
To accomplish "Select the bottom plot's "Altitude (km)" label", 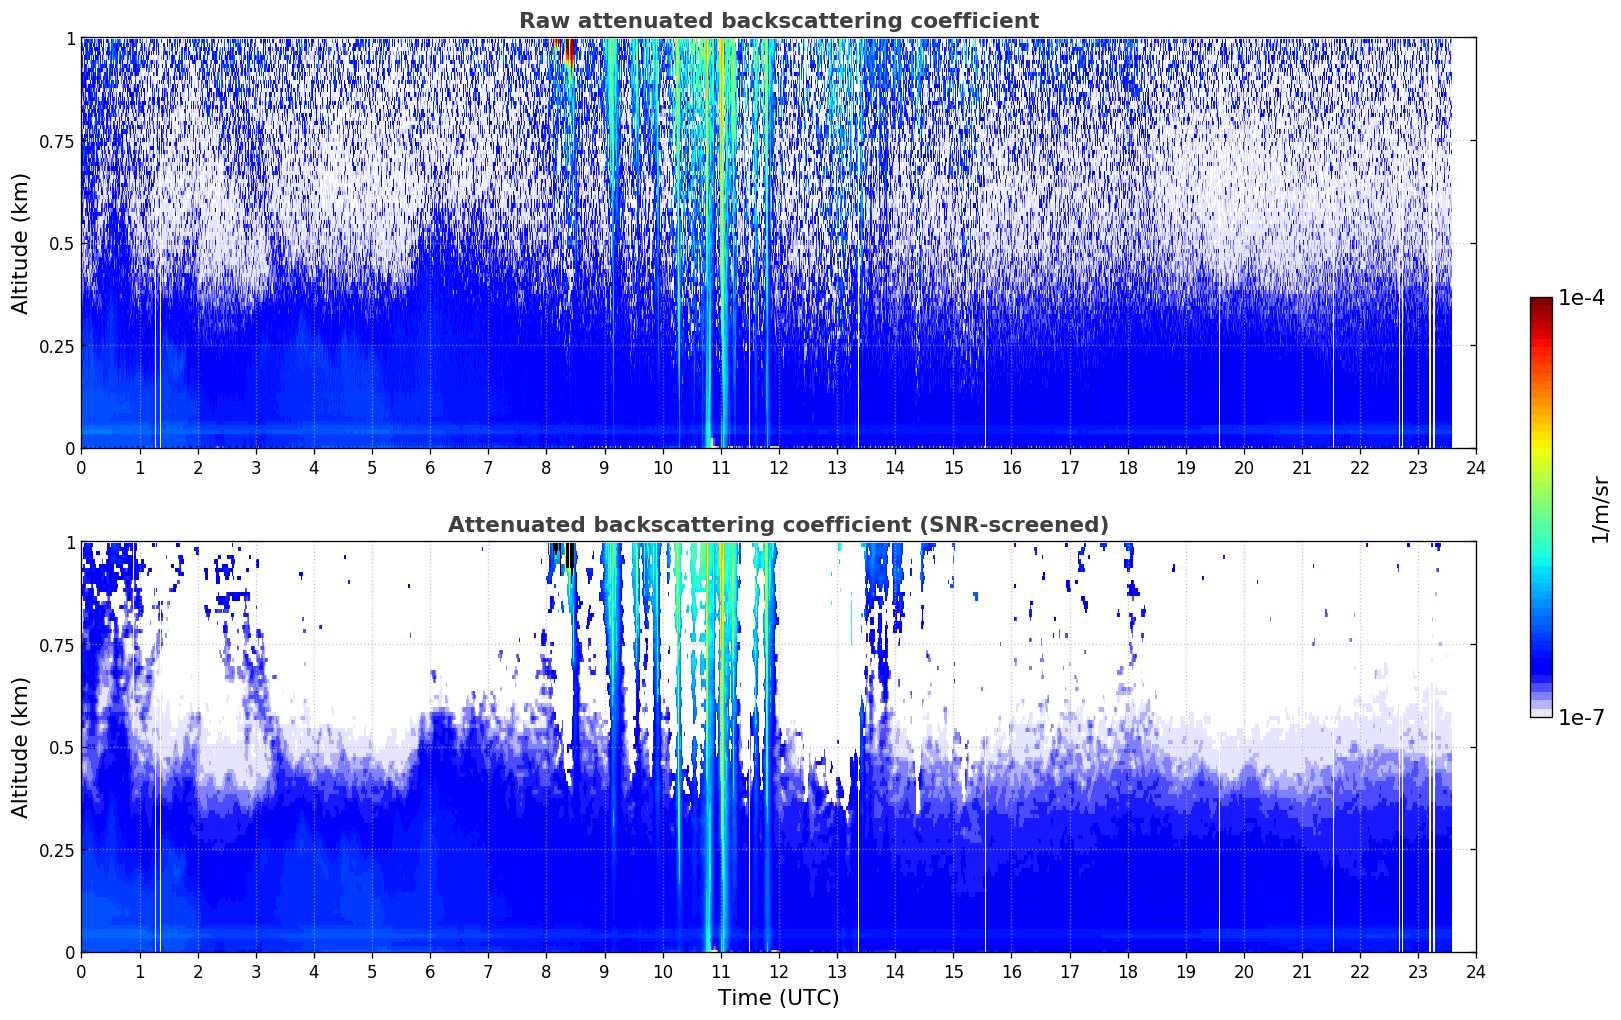I will [21, 747].
